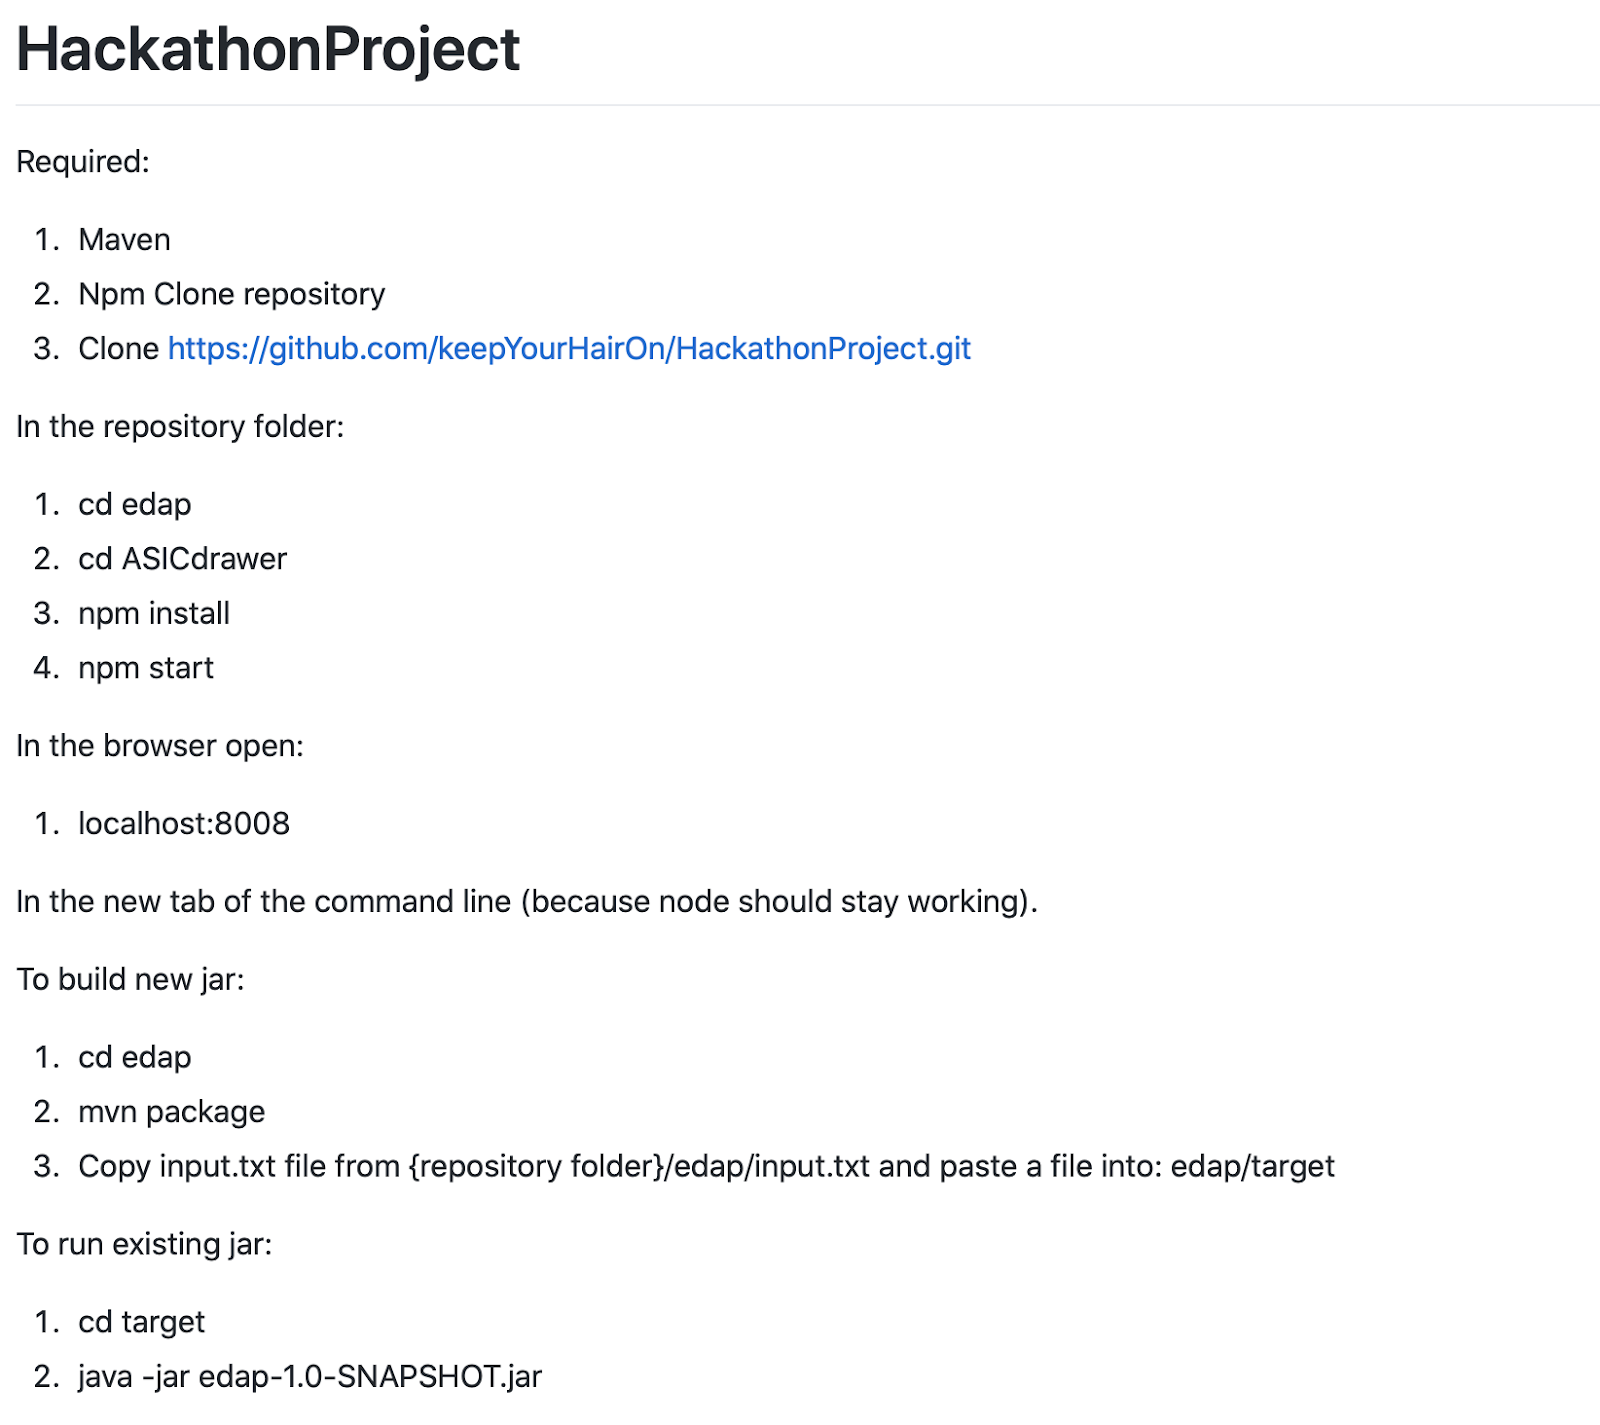Image resolution: width=1600 pixels, height=1425 pixels.
Task: Click 'In the repository folder:' text
Action: 180,427
